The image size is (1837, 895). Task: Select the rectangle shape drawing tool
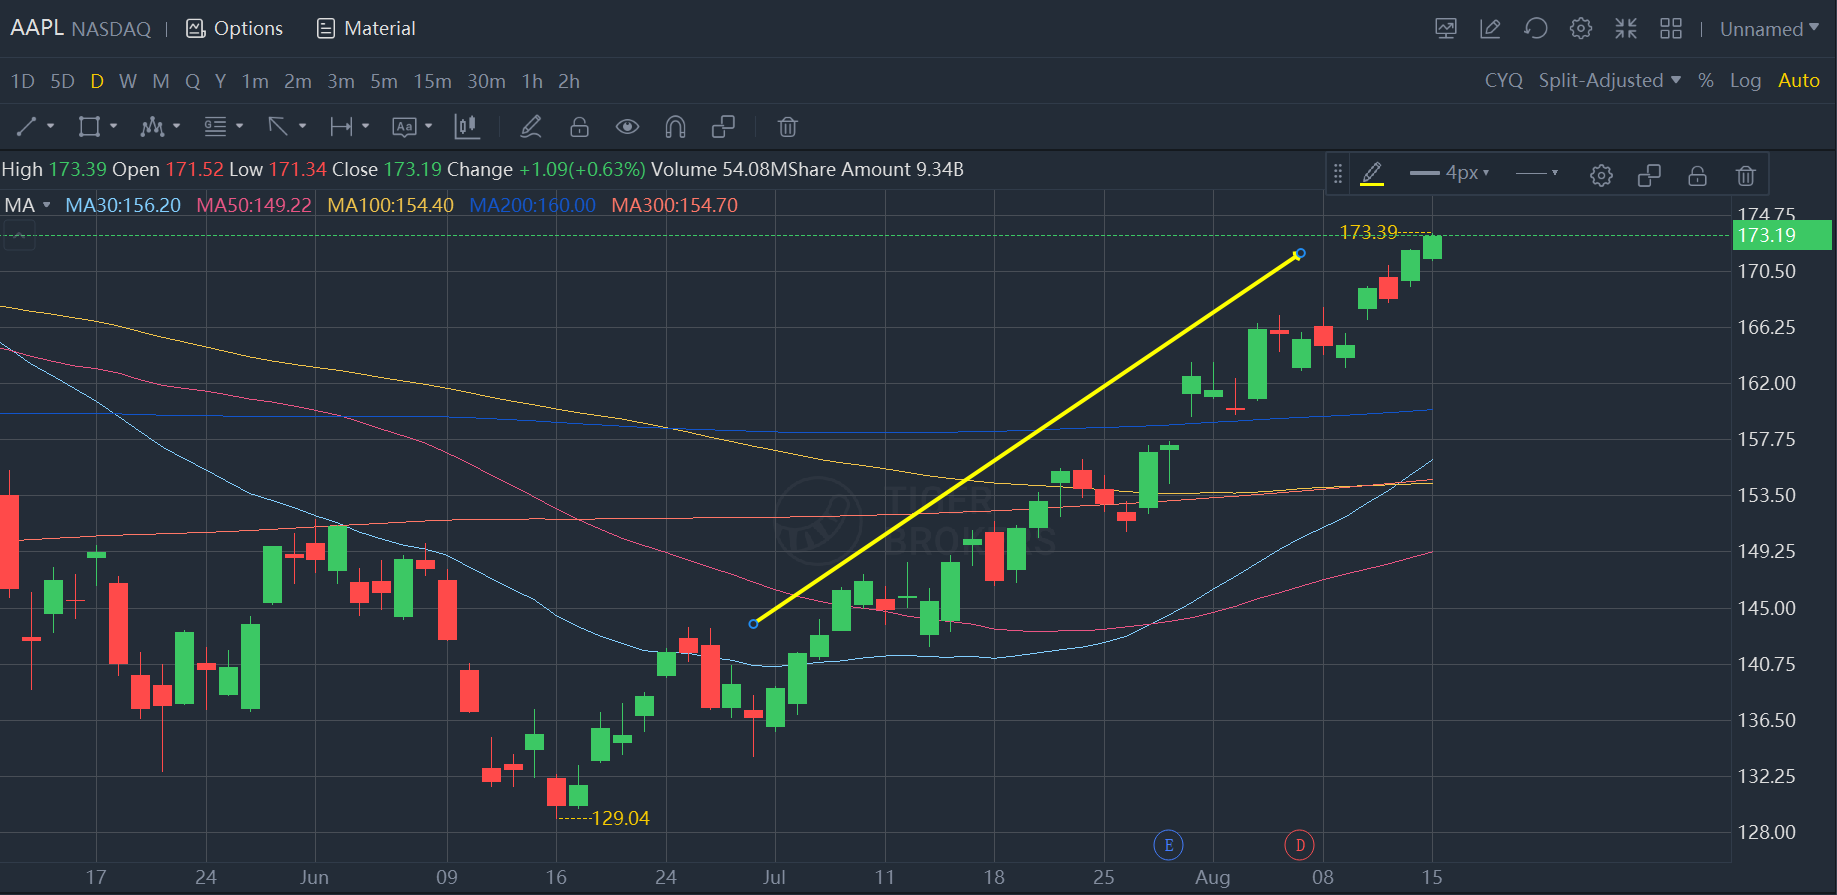(x=89, y=127)
